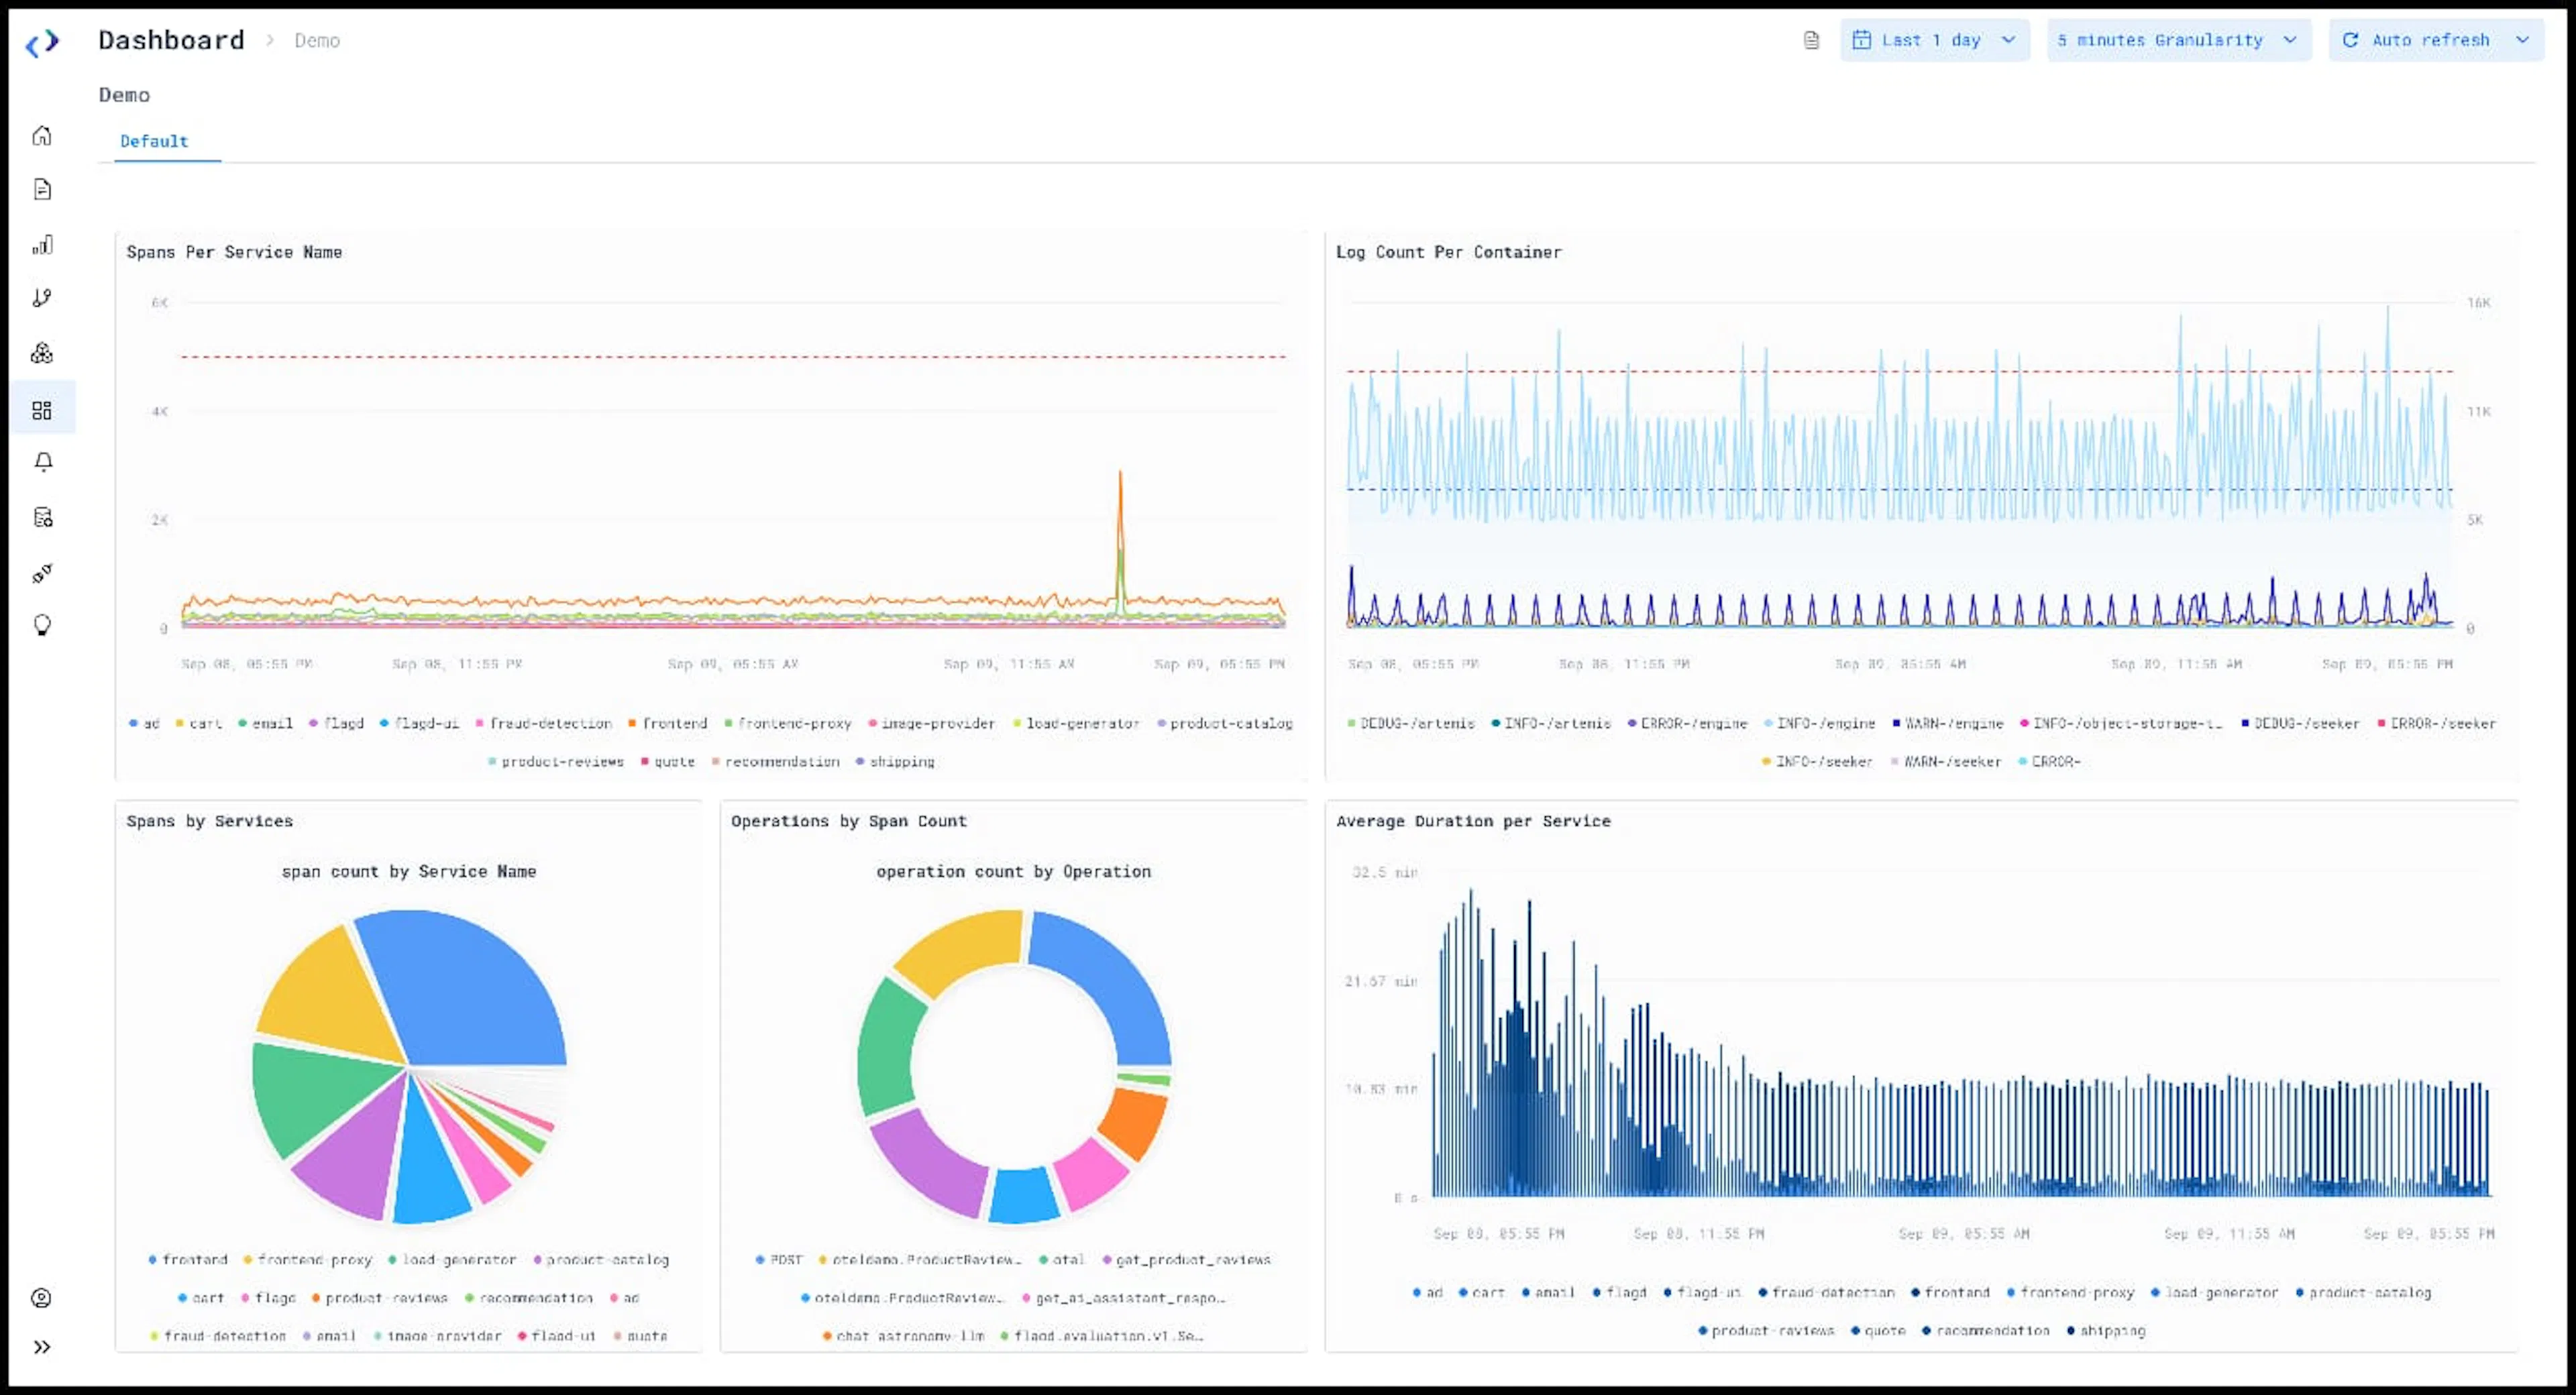The height and width of the screenshot is (1395, 2576).
Task: Click the user account icon in sidebar
Action: pyautogui.click(x=41, y=1297)
